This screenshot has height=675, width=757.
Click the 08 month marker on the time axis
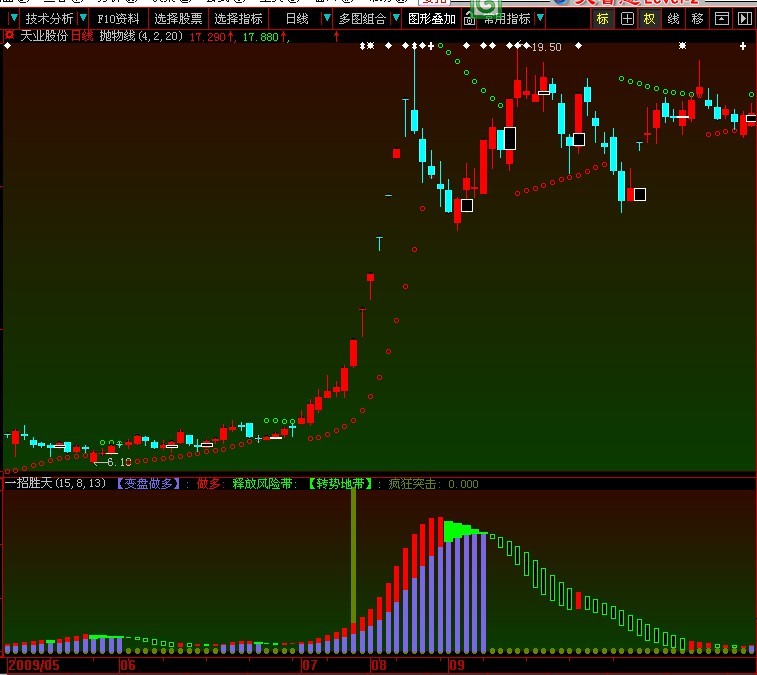pyautogui.click(x=379, y=665)
